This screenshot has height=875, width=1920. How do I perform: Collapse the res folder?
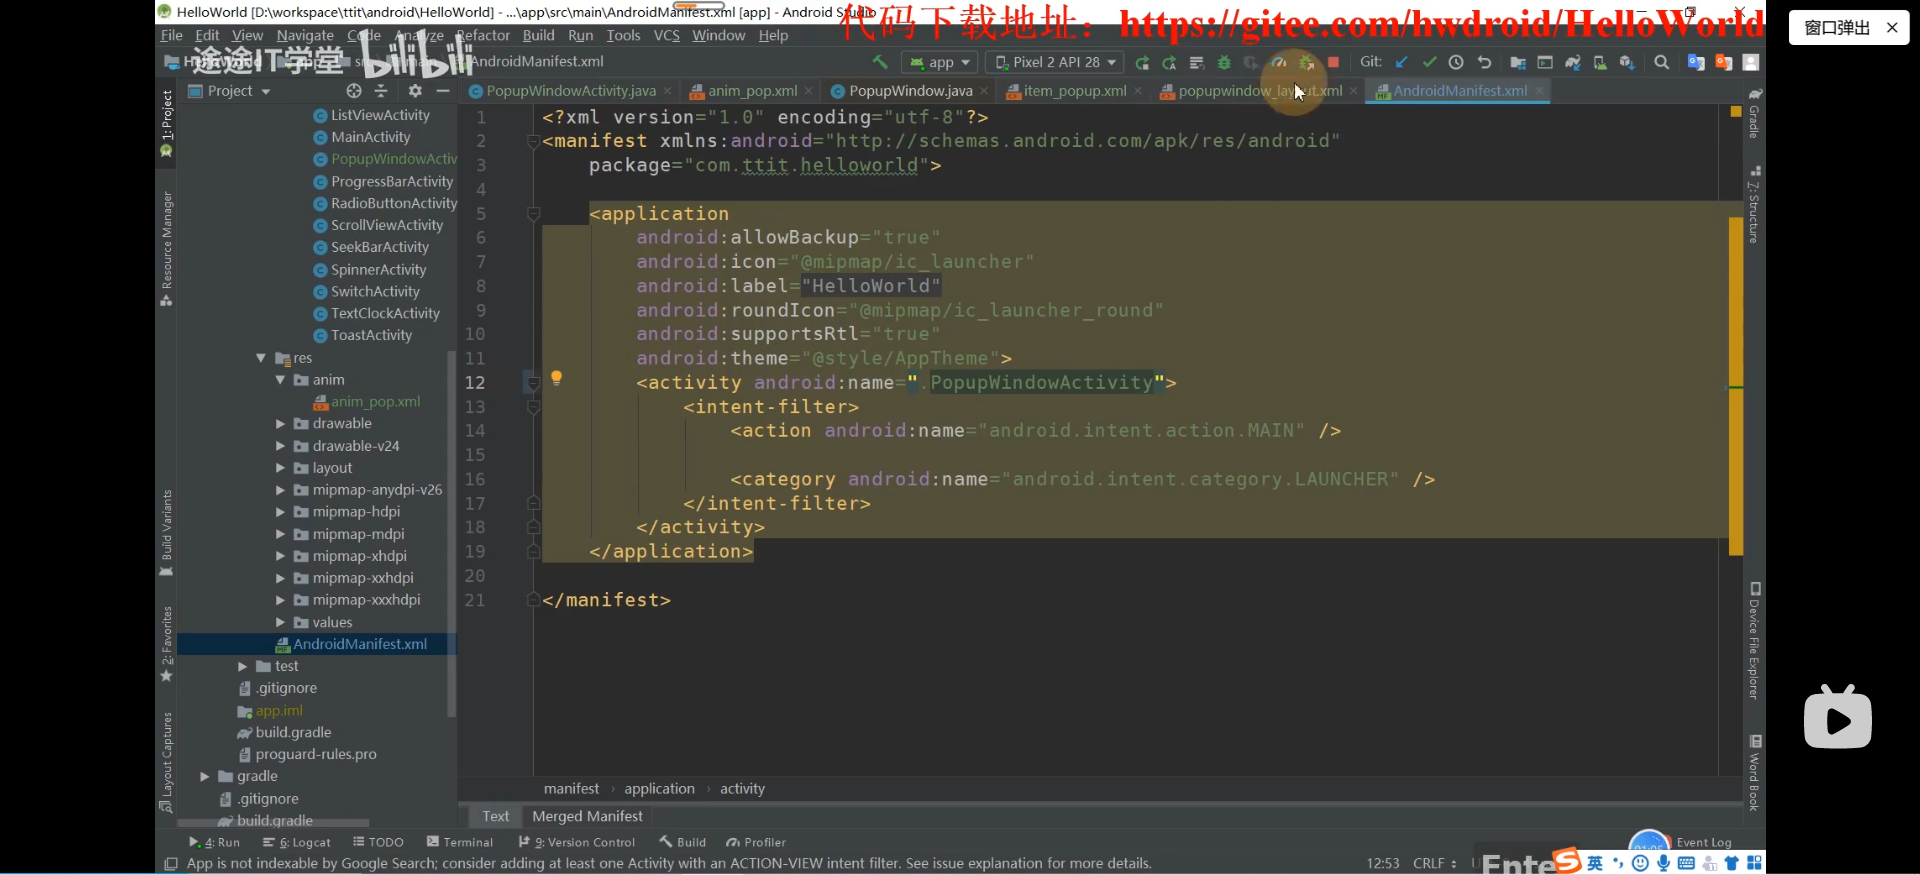[261, 358]
